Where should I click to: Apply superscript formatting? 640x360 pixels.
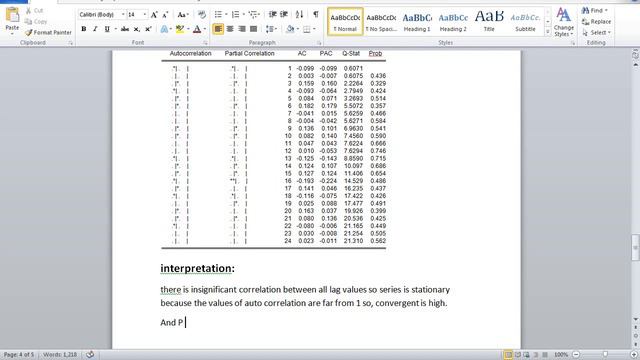(x=148, y=29)
